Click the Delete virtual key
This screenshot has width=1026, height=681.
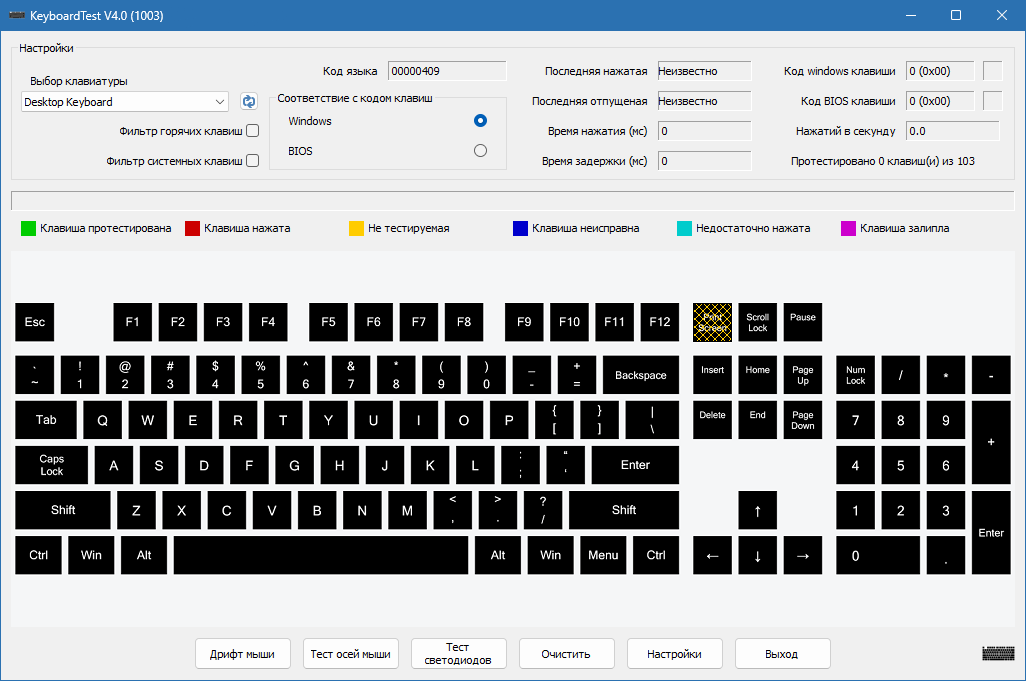tap(712, 420)
